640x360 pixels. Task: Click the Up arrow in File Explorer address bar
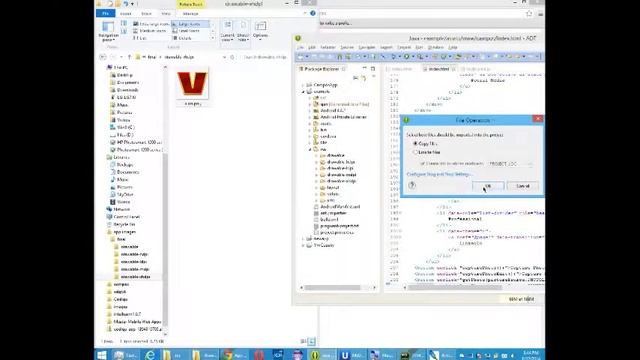click(x=129, y=57)
